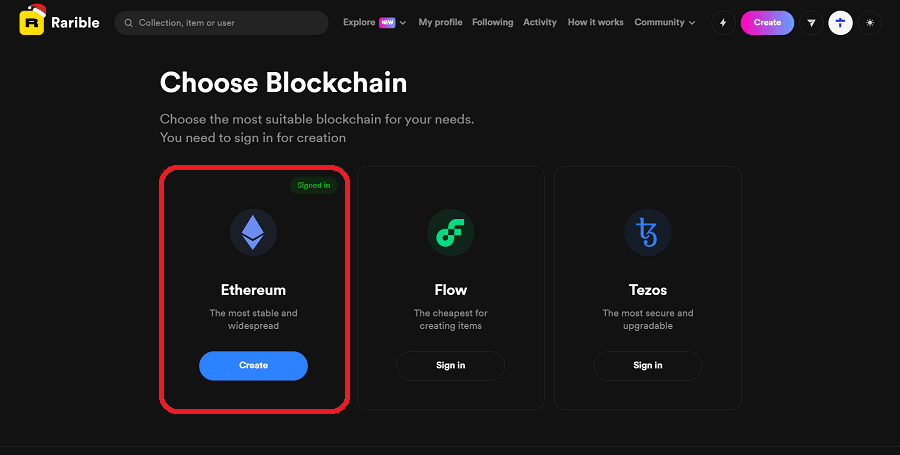This screenshot has height=455, width=900.
Task: Go to the Following tab
Action: (x=492, y=22)
